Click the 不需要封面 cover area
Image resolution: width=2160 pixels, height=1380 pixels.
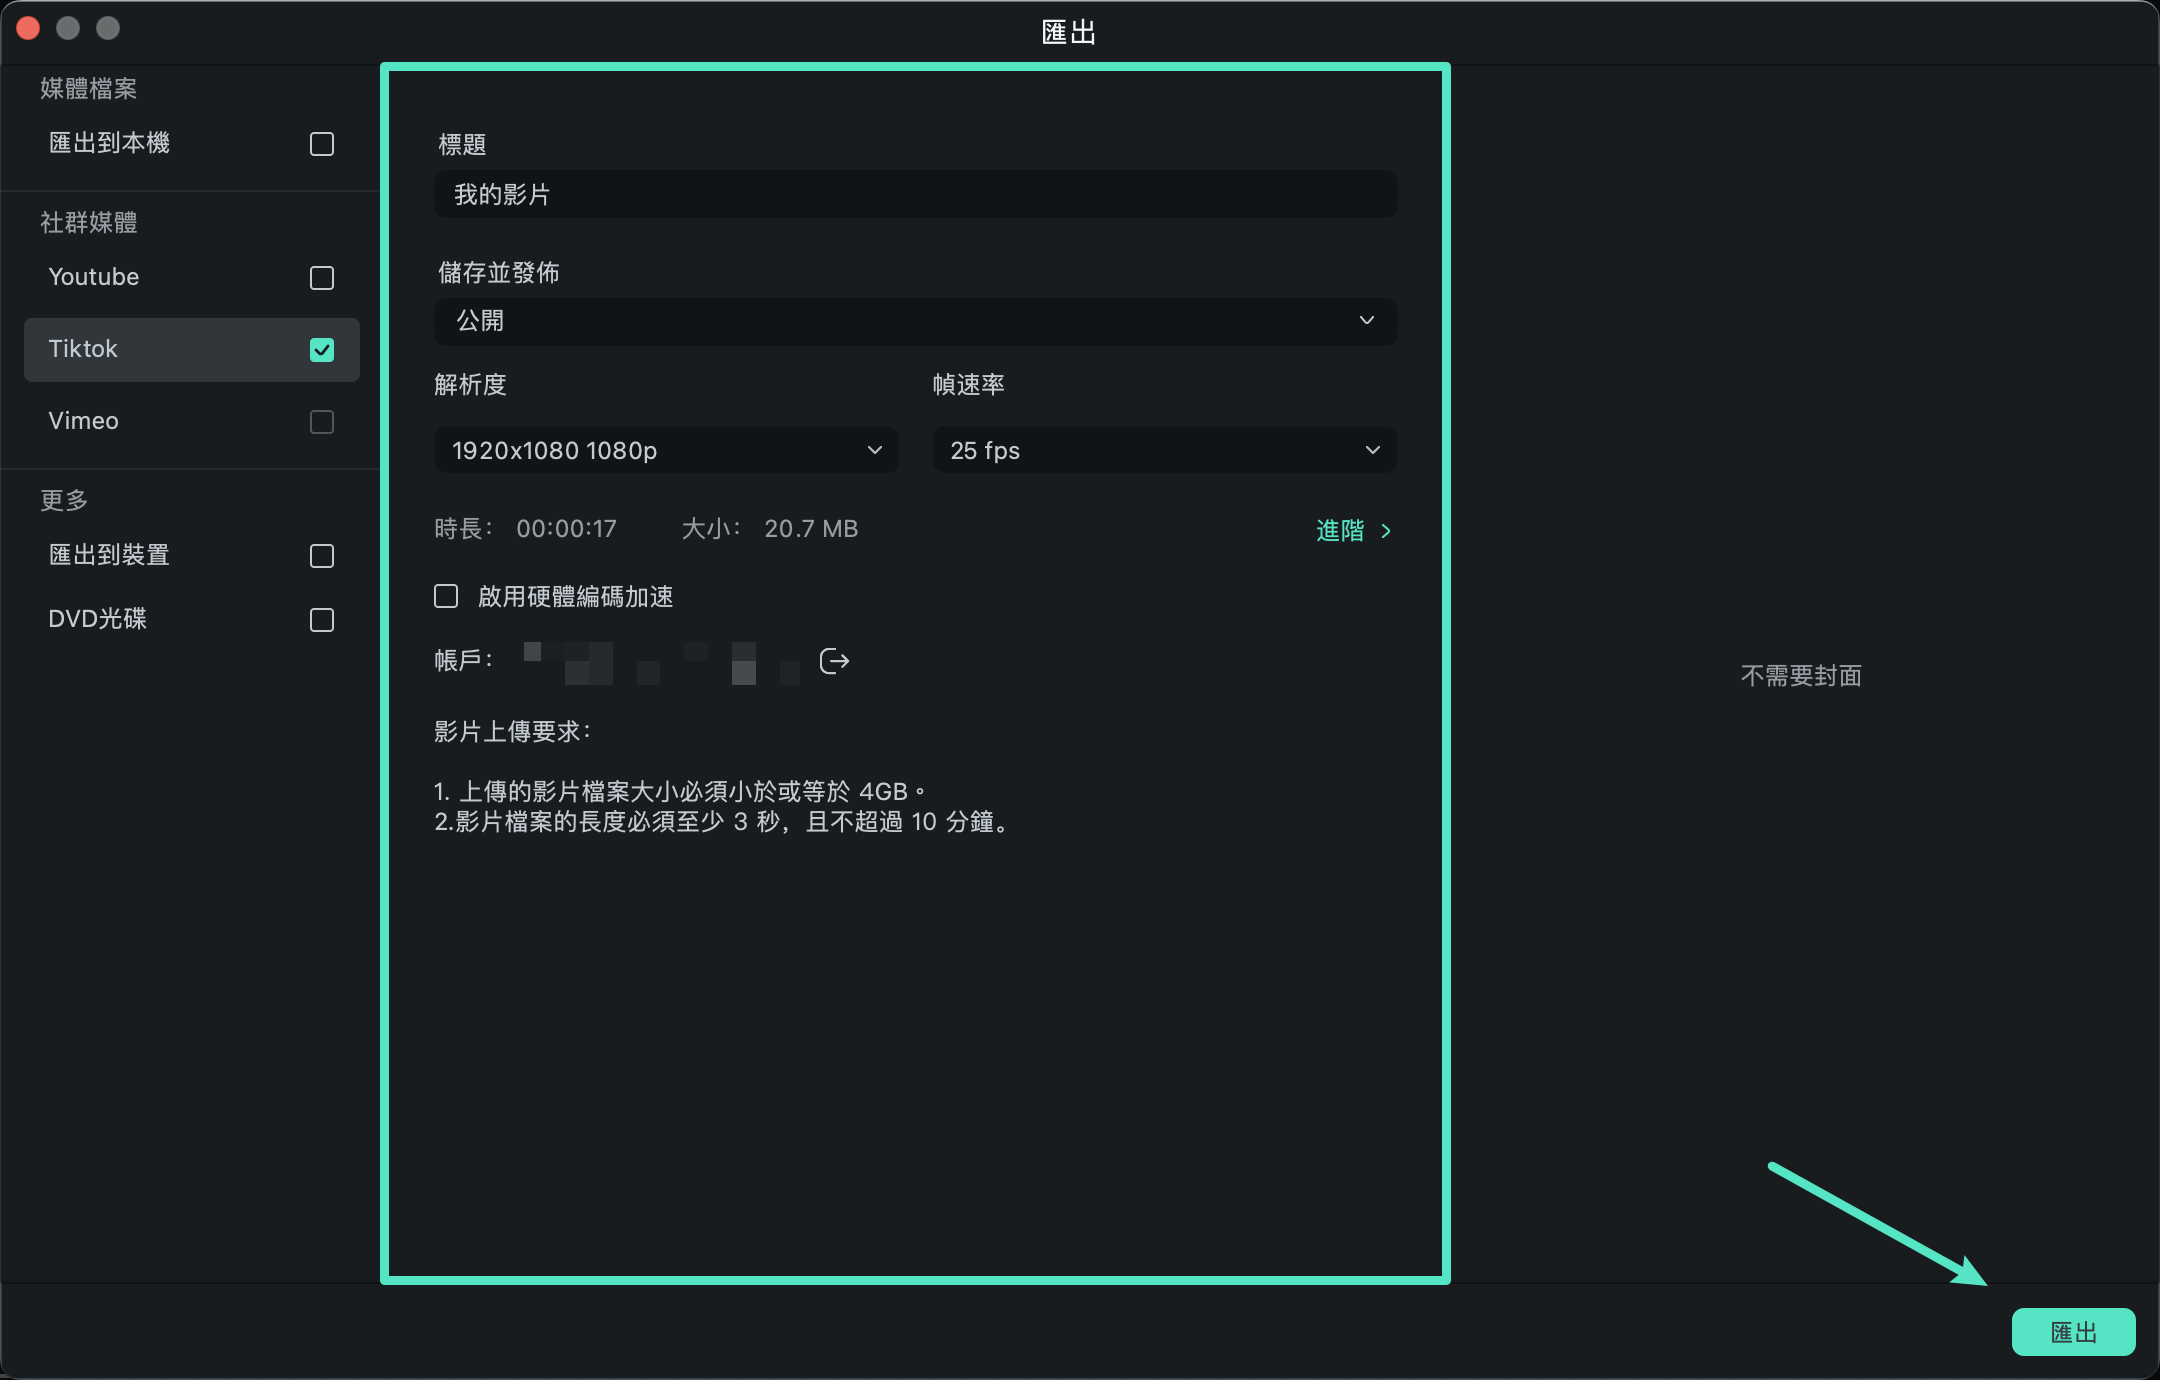(1801, 676)
